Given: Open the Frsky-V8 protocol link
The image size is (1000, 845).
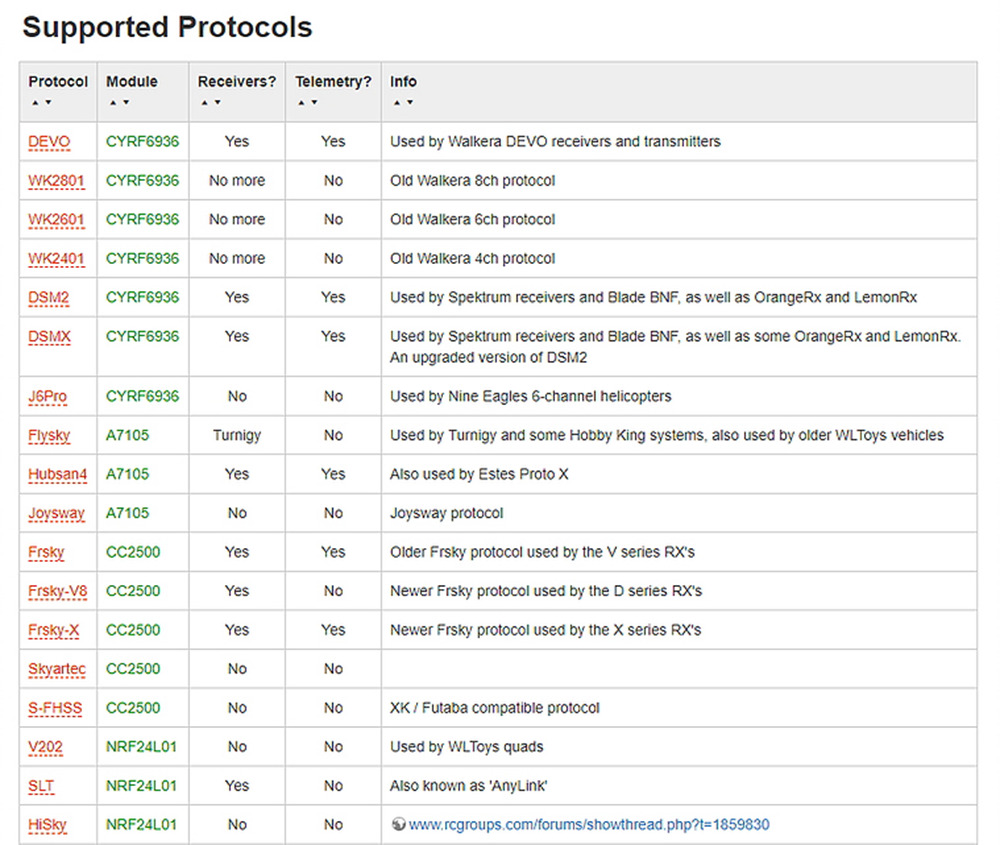Looking at the screenshot, I should [57, 591].
